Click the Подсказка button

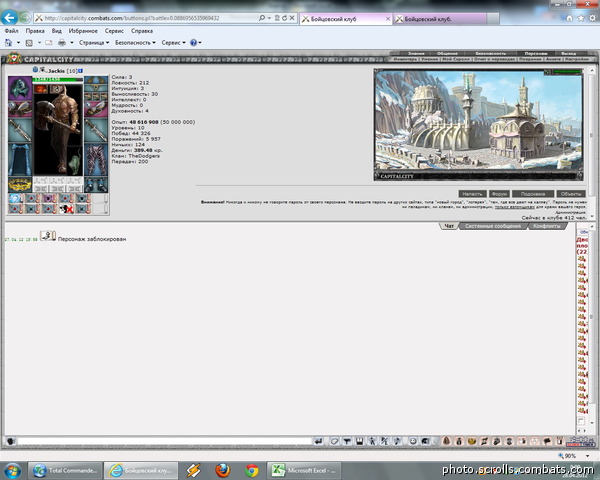pos(533,194)
